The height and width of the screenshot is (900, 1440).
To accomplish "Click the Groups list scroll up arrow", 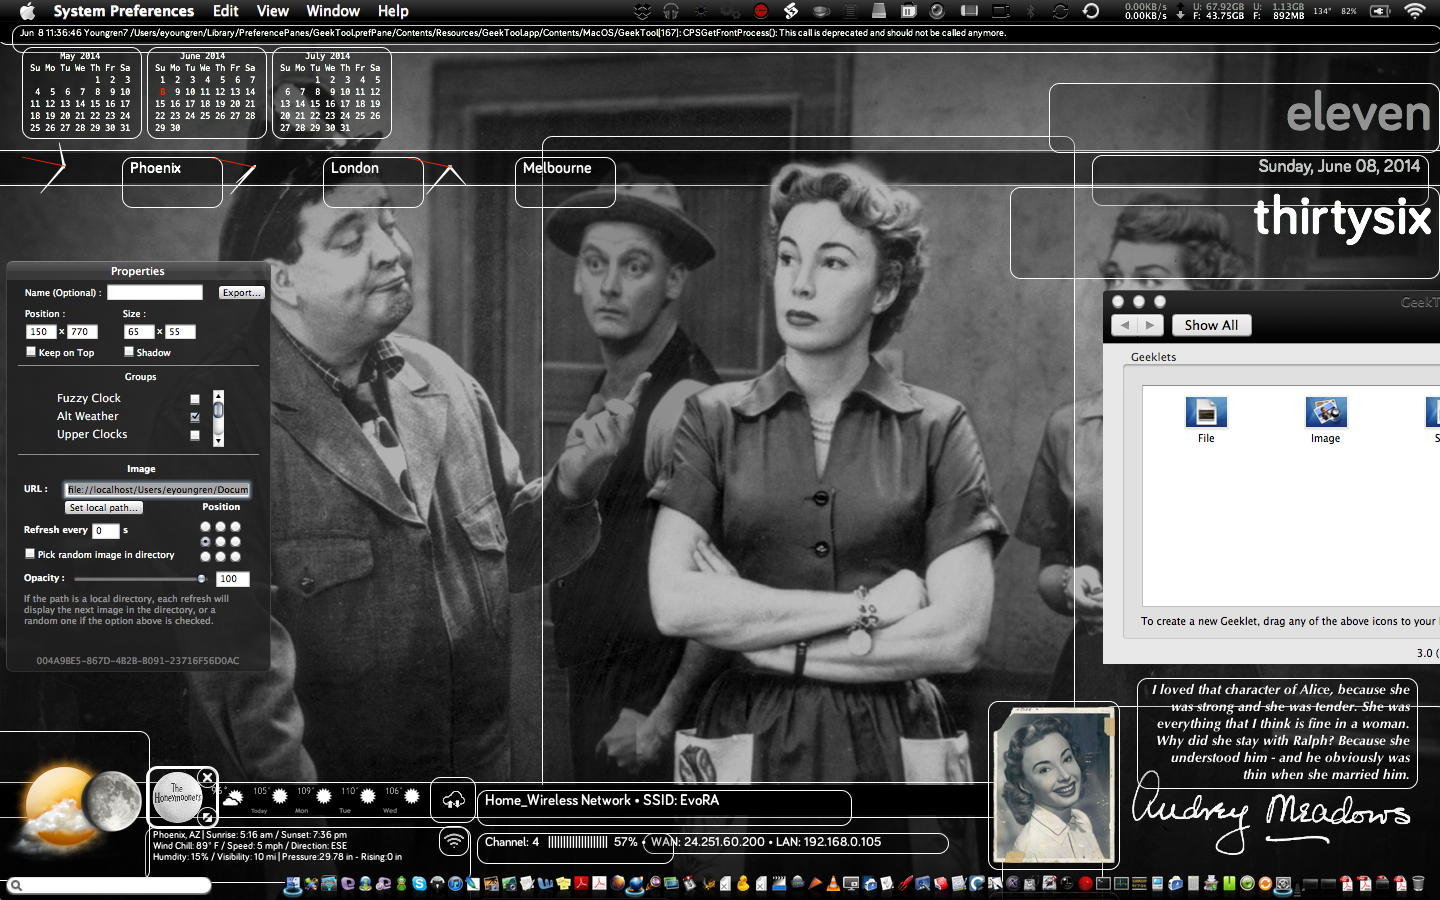I will (x=218, y=396).
